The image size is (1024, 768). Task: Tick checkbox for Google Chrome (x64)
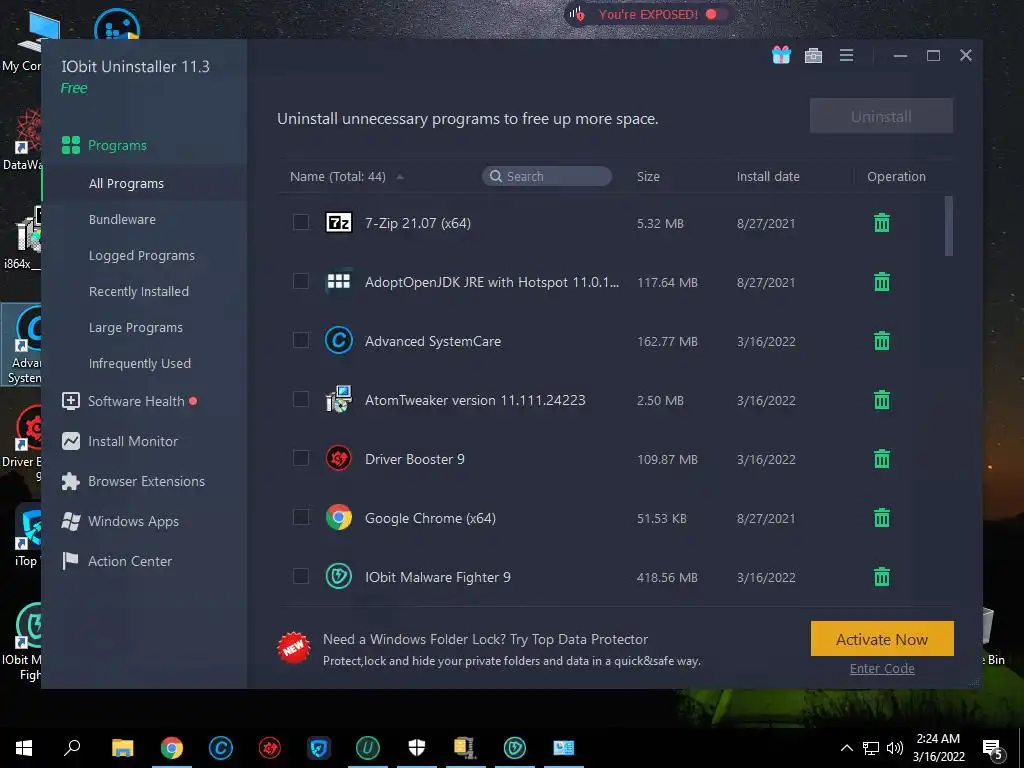pyautogui.click(x=301, y=517)
